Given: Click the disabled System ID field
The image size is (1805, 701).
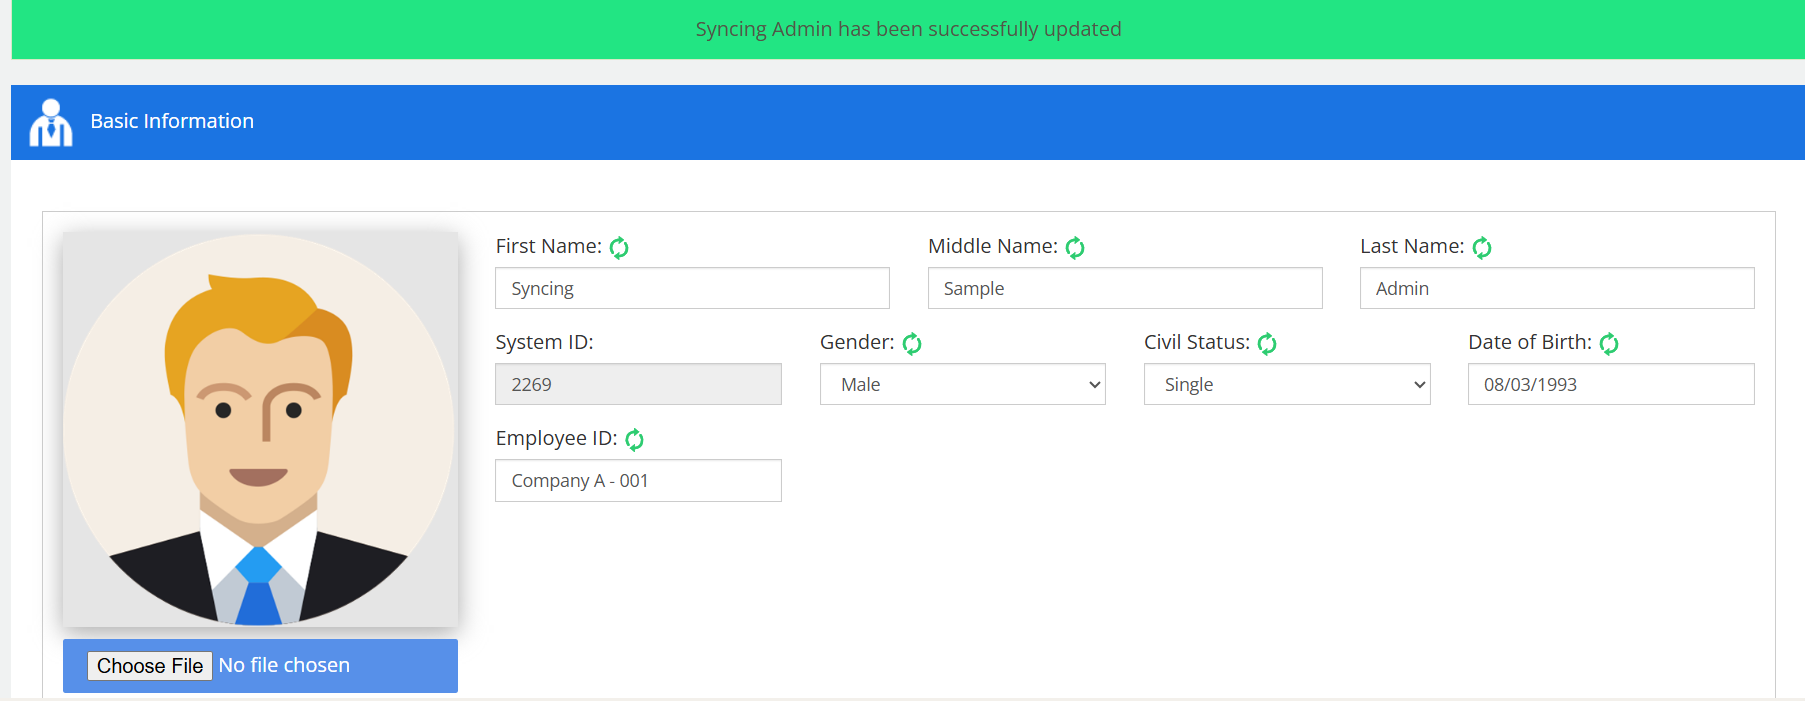Looking at the screenshot, I should click(x=638, y=384).
